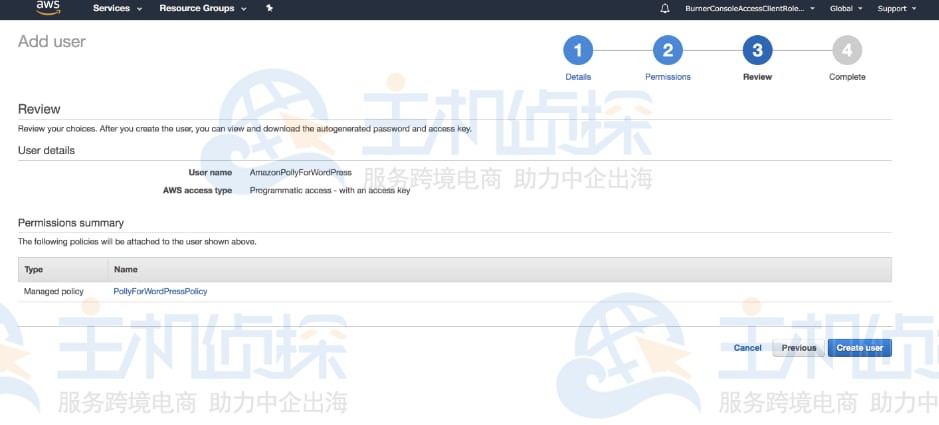This screenshot has width=939, height=425.
Task: Click the pin shortcuts icon
Action: point(269,8)
